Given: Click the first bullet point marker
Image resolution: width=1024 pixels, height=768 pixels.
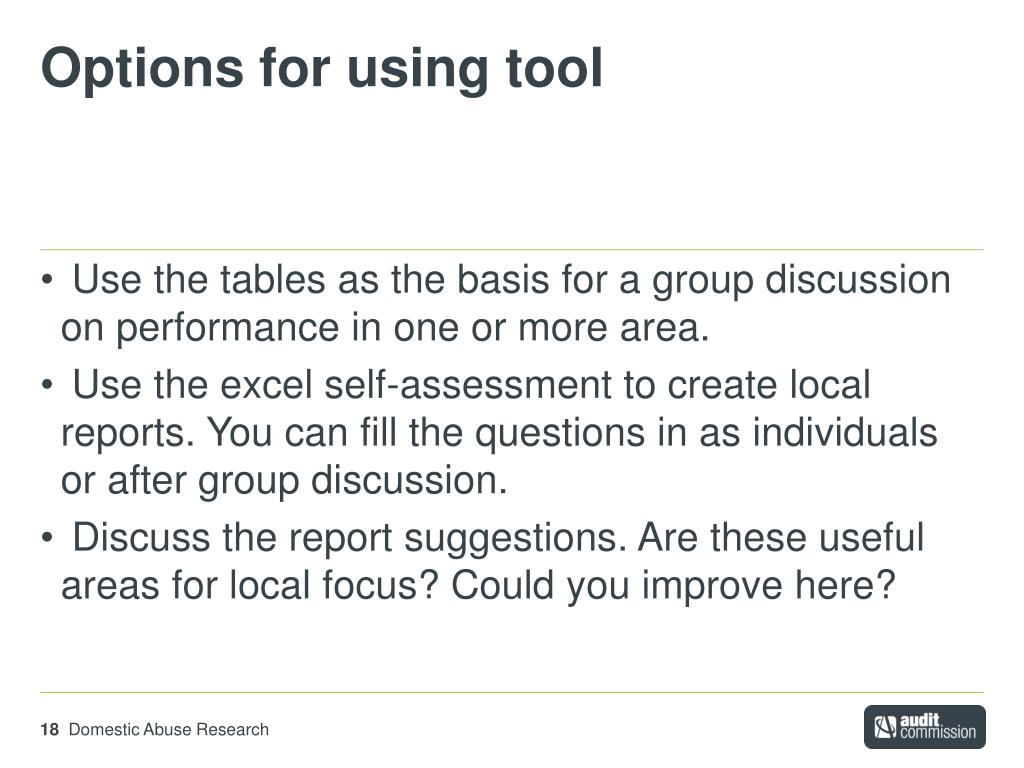Looking at the screenshot, I should (x=46, y=281).
